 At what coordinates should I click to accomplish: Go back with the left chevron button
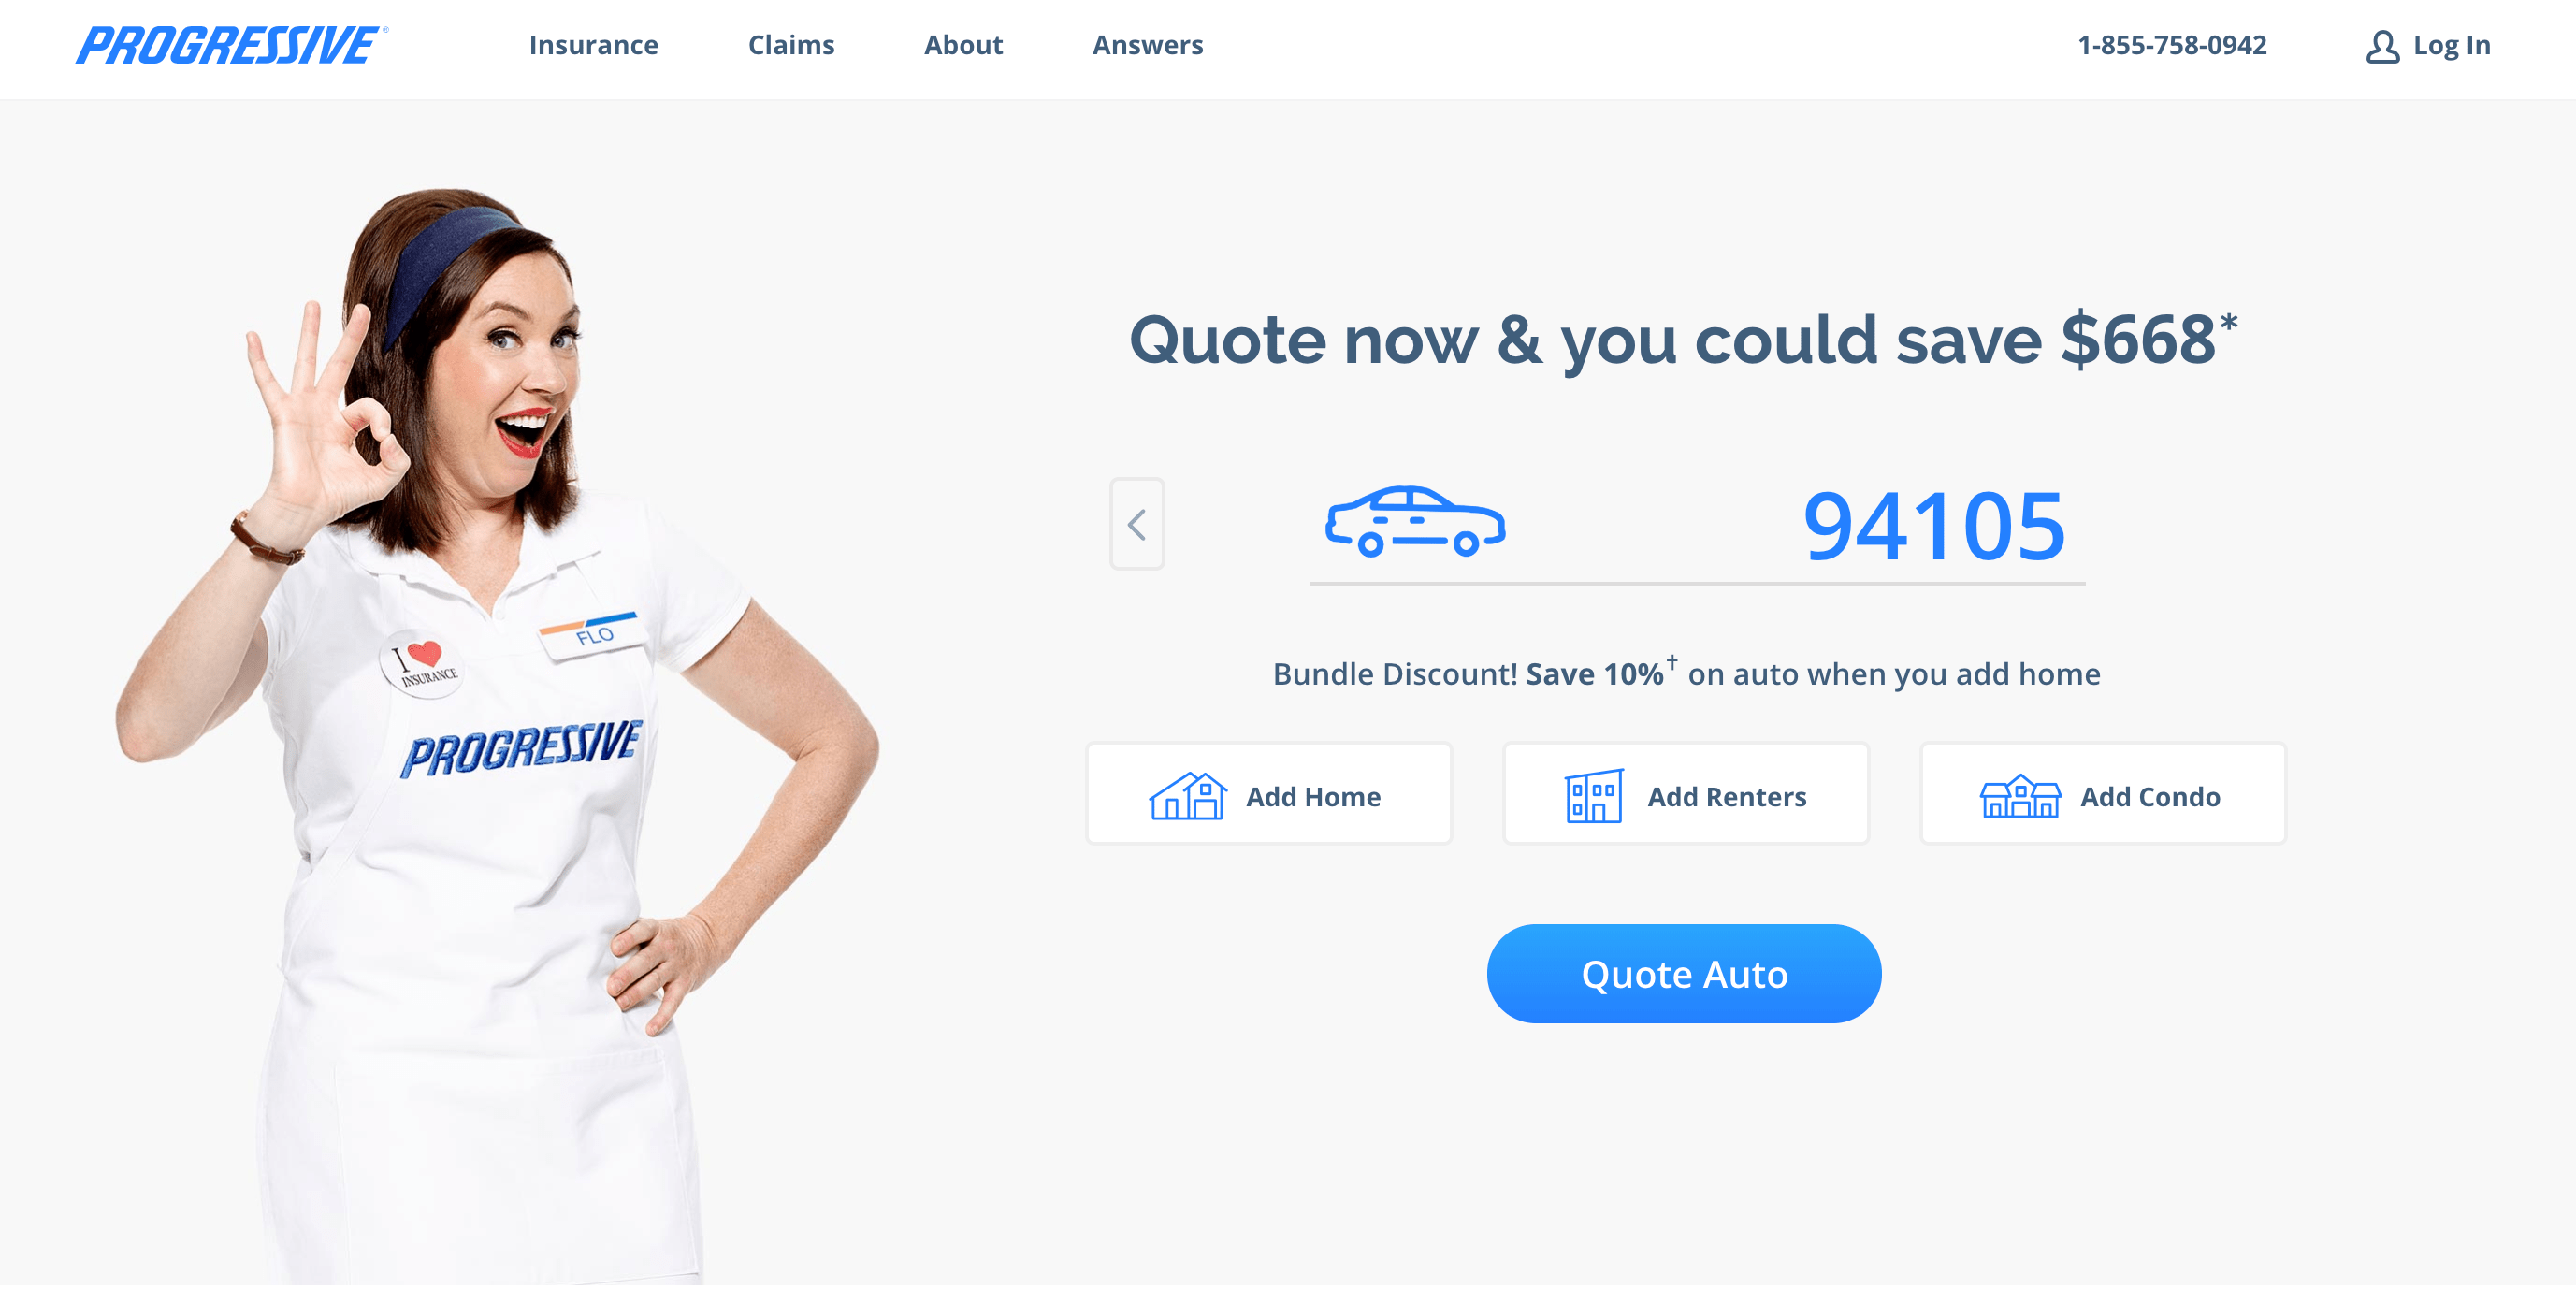point(1137,524)
